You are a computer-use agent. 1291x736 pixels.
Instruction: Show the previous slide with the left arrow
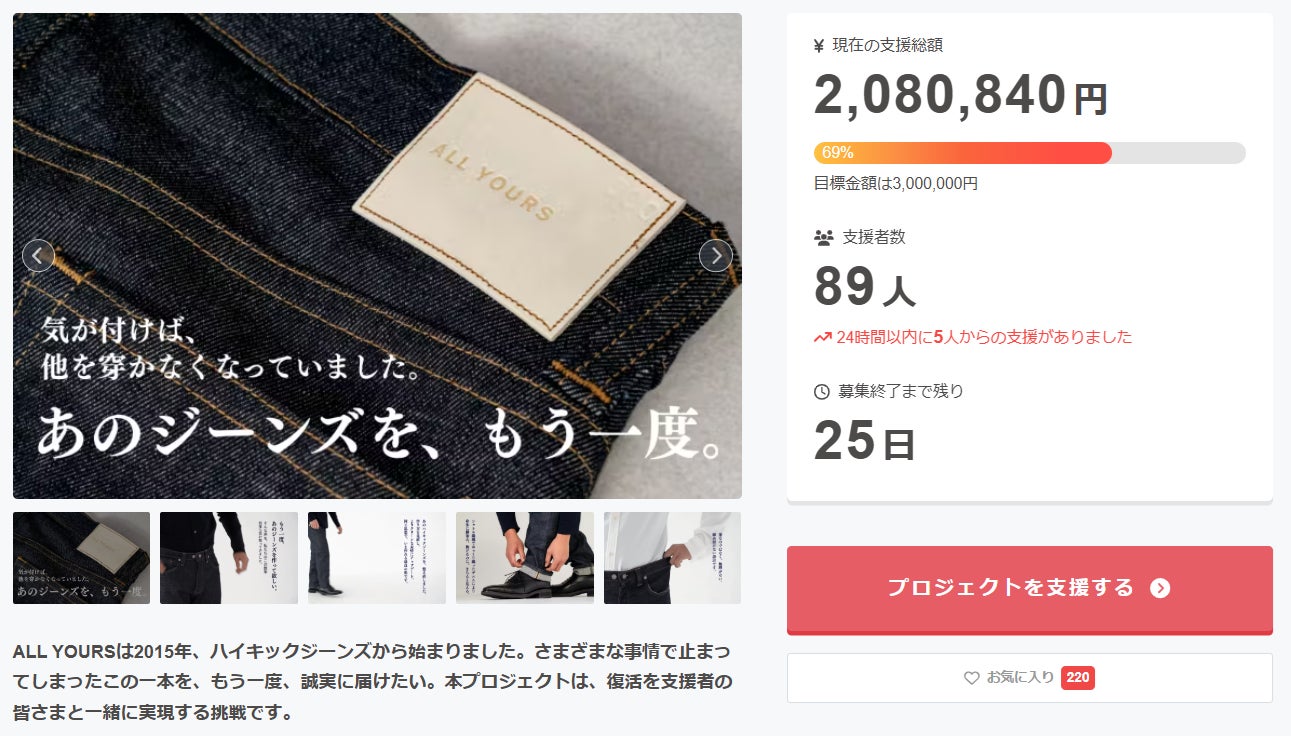(38, 256)
